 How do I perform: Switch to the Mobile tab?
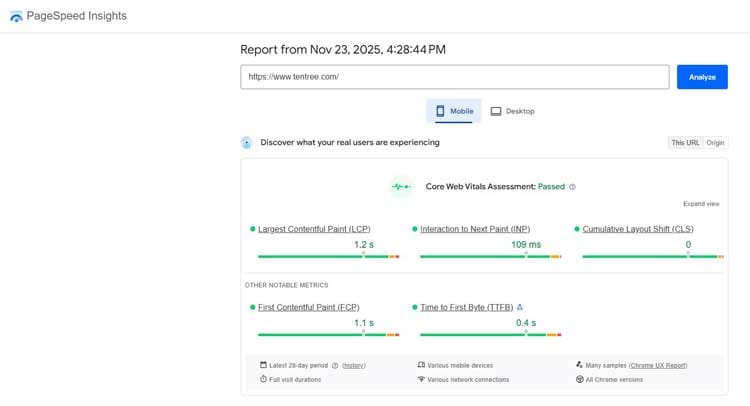tap(453, 111)
